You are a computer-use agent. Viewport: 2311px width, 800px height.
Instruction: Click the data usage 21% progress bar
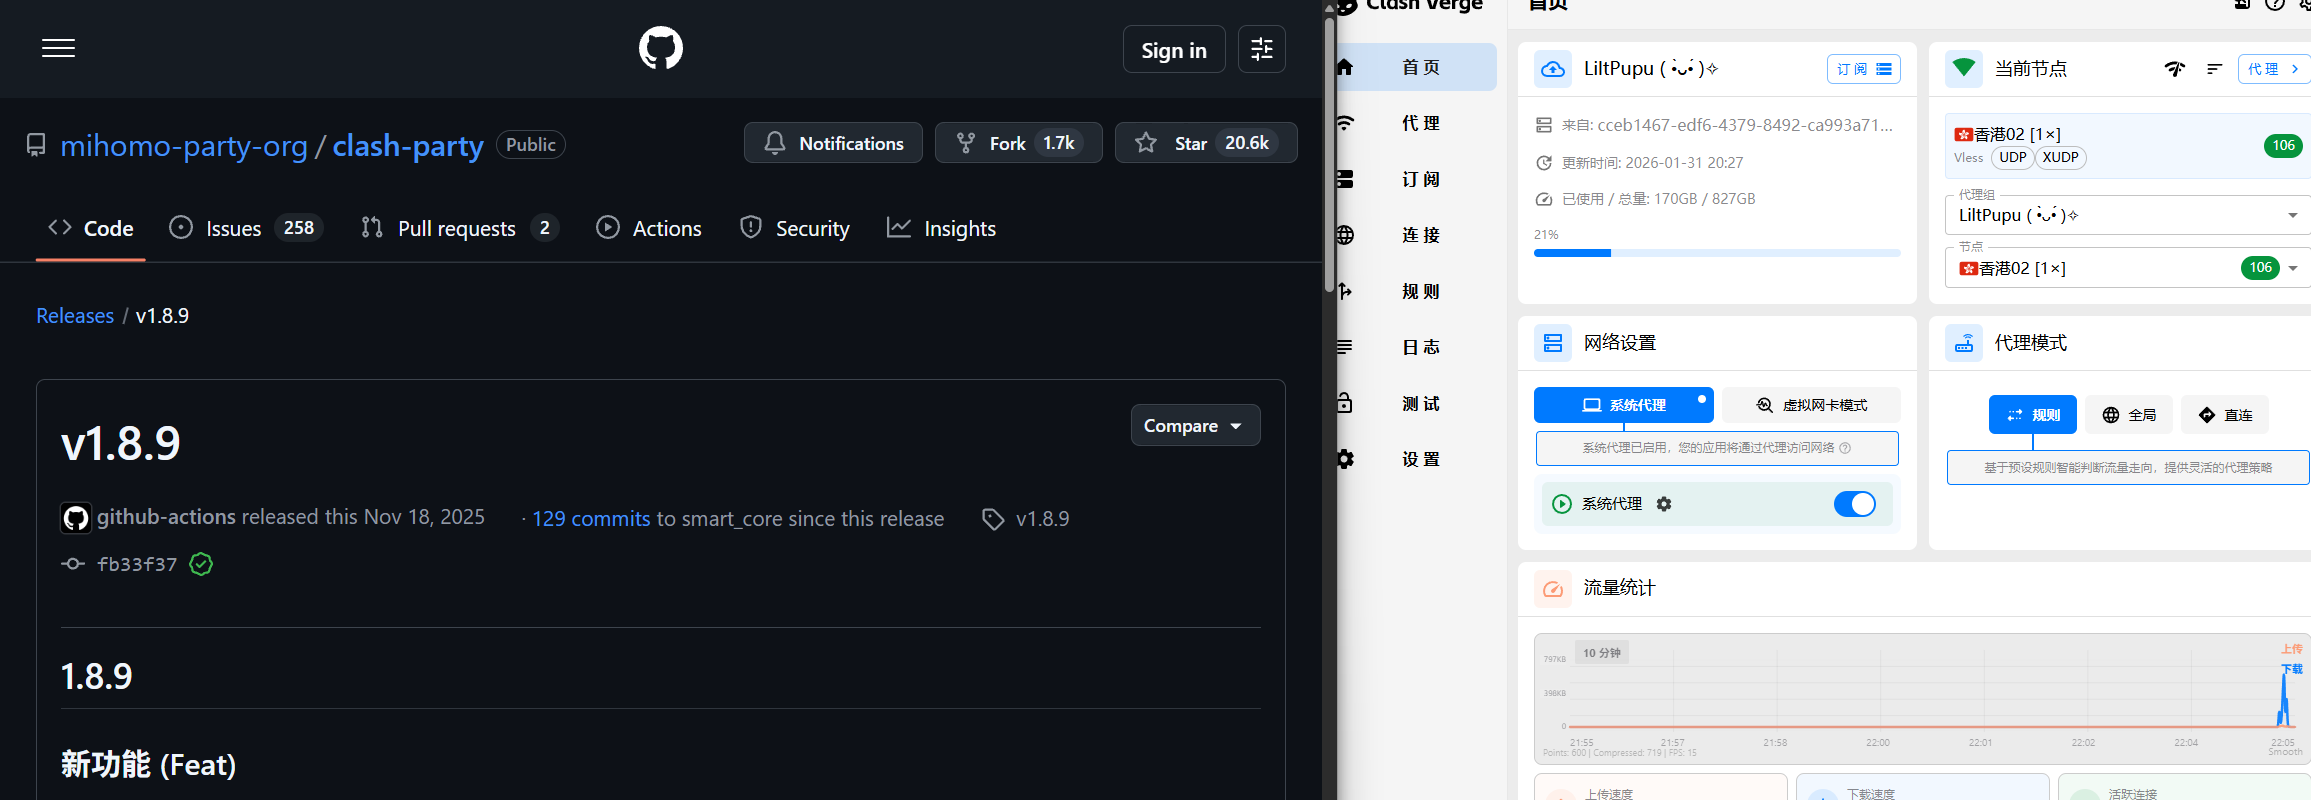pyautogui.click(x=1716, y=253)
